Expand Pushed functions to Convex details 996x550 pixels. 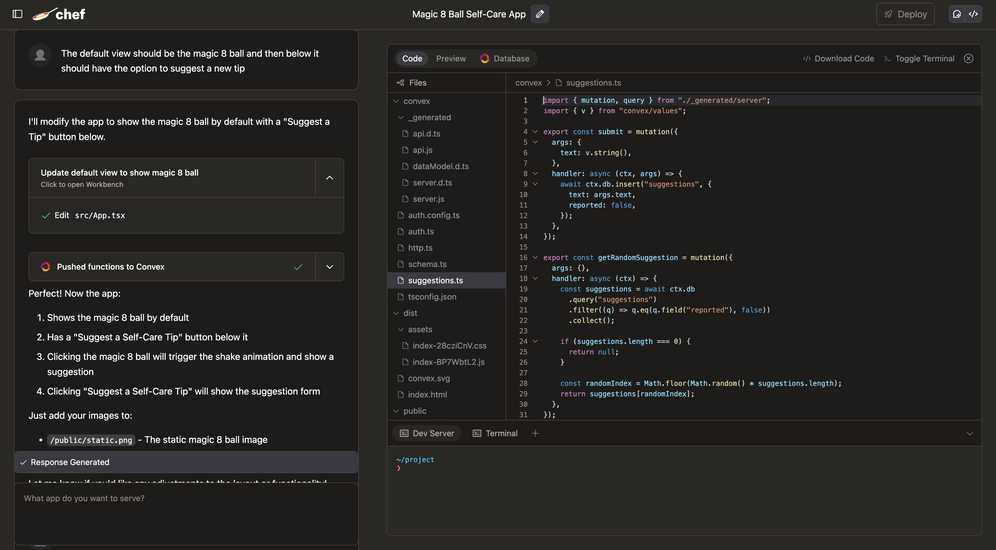pyautogui.click(x=330, y=267)
